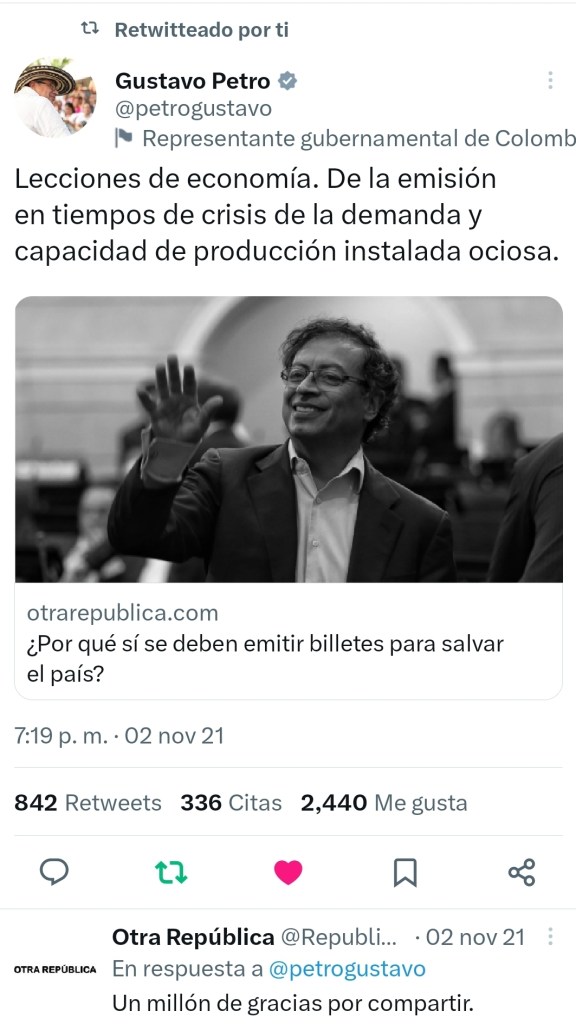Click the small retweet icon above Retwitteado por ti

click(x=89, y=29)
